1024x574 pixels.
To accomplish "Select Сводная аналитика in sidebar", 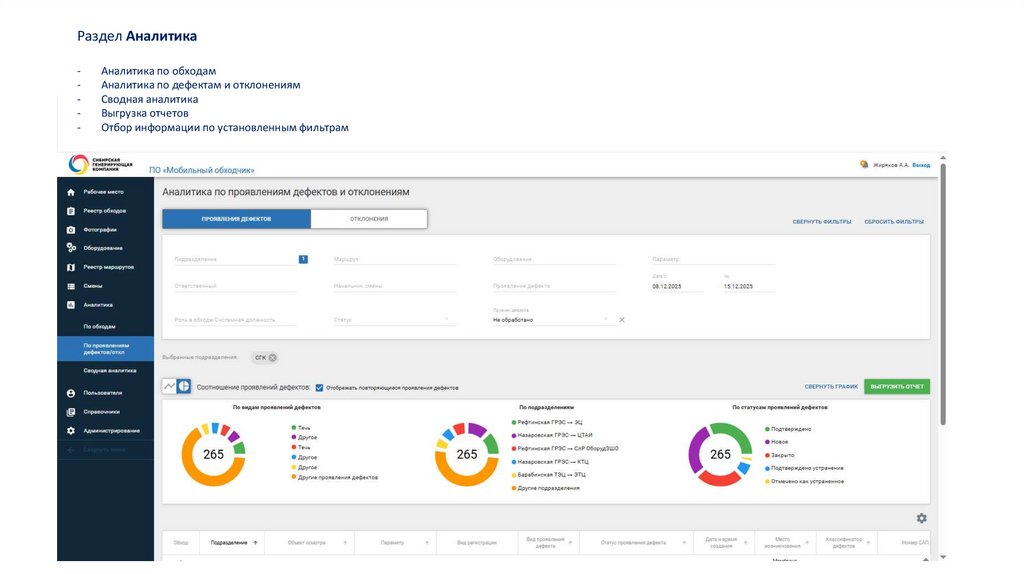I will 109,370.
